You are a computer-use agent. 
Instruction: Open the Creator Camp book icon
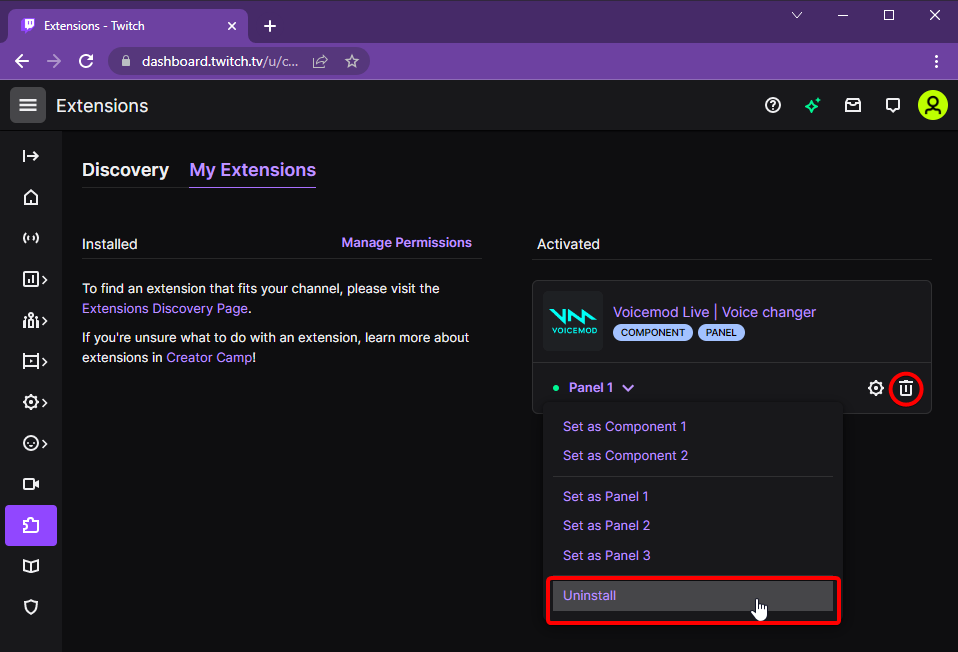click(x=31, y=566)
